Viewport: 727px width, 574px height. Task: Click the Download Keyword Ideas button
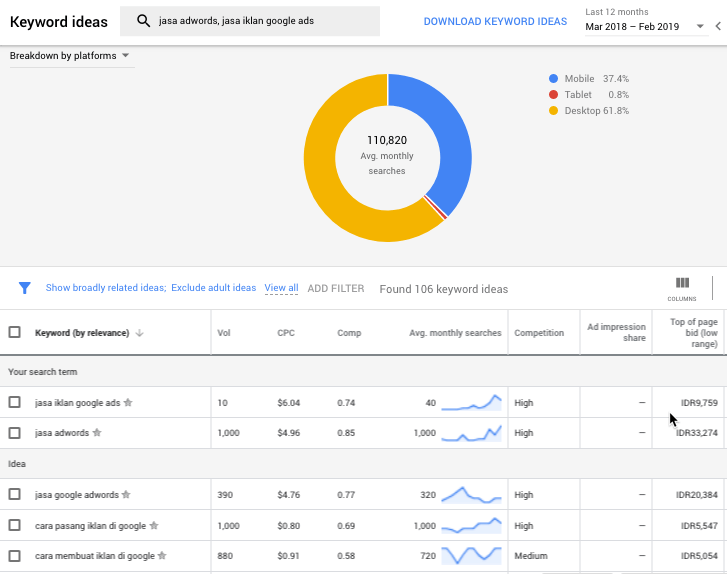point(495,22)
